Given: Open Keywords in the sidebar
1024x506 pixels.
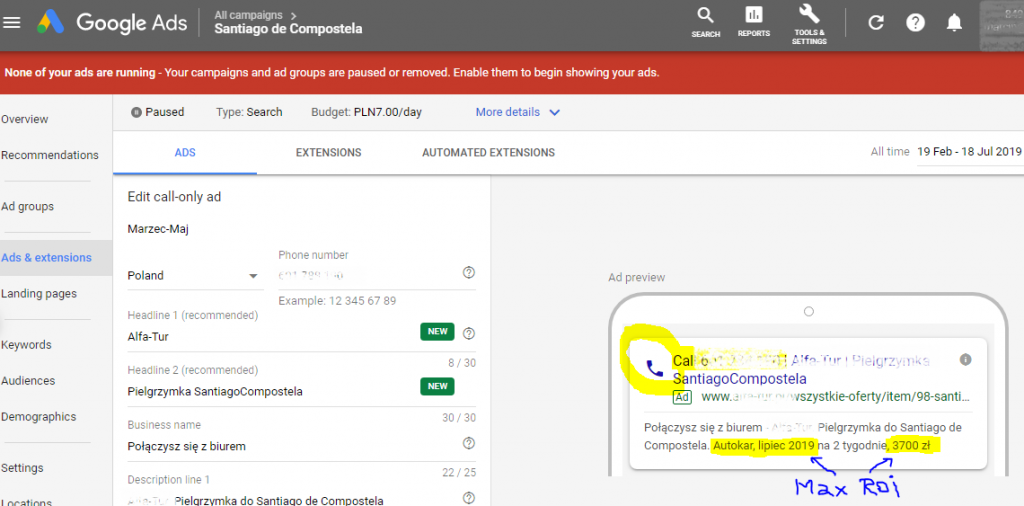Looking at the screenshot, I should [26, 345].
